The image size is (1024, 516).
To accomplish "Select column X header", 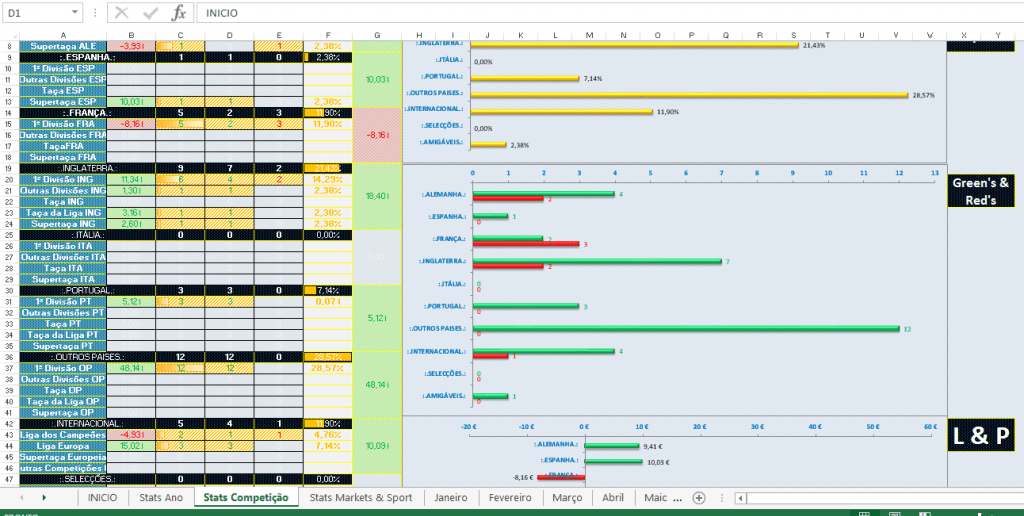I will coord(964,35).
